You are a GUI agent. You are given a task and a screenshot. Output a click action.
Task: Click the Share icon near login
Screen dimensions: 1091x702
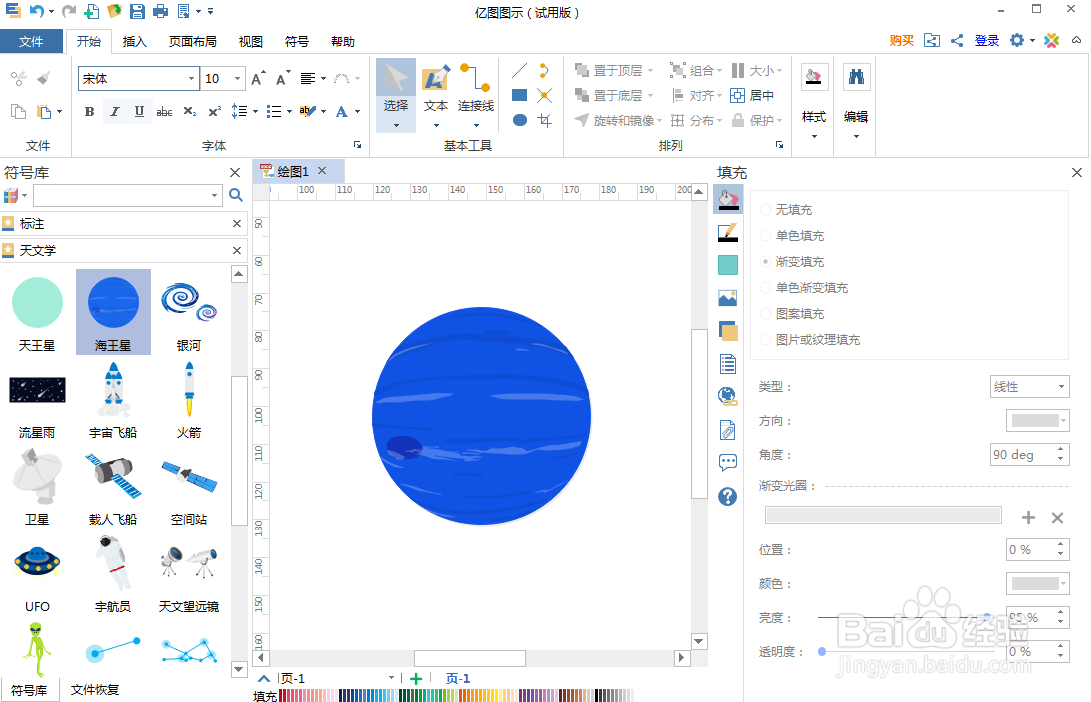coord(957,40)
